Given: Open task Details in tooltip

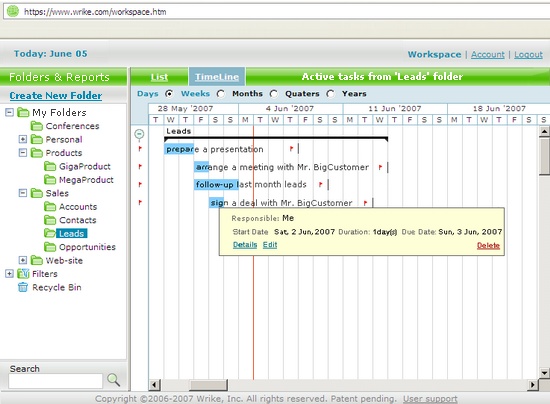Looking at the screenshot, I should 245,245.
